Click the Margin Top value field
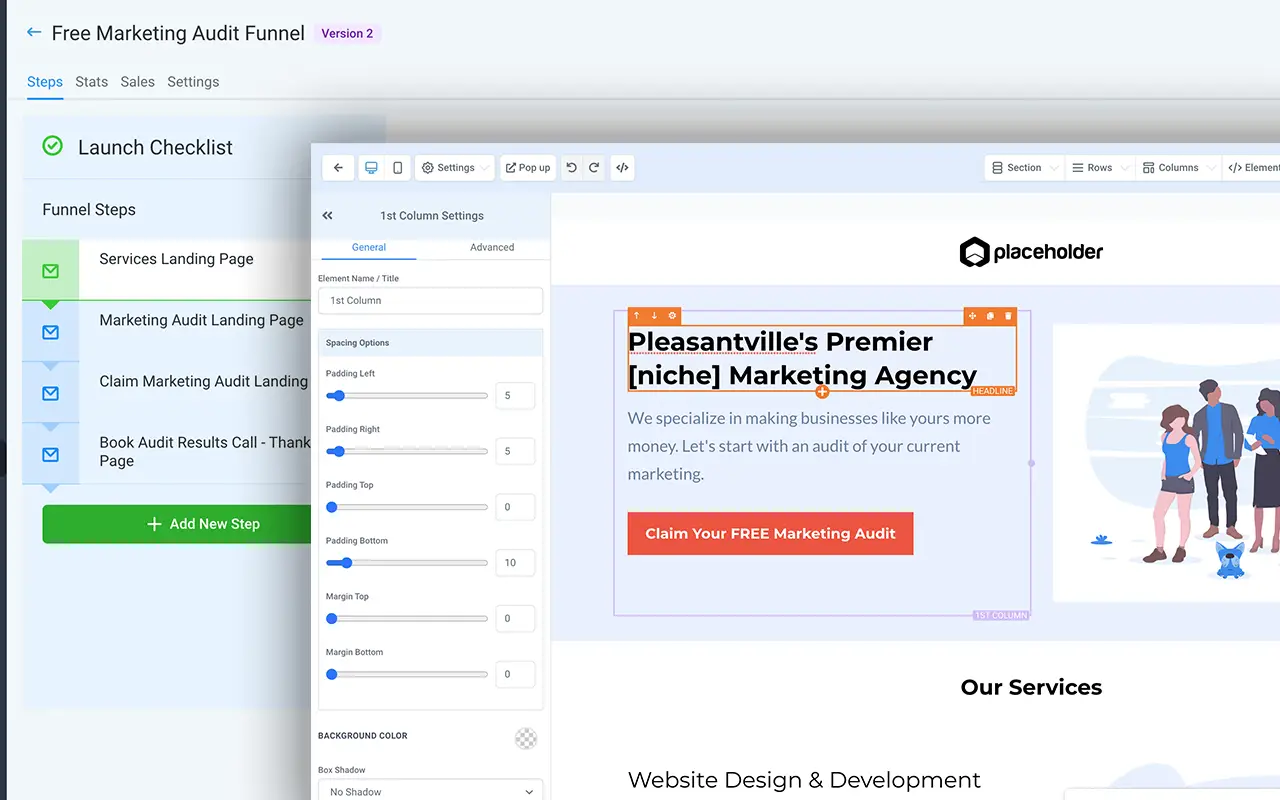 pyautogui.click(x=515, y=618)
